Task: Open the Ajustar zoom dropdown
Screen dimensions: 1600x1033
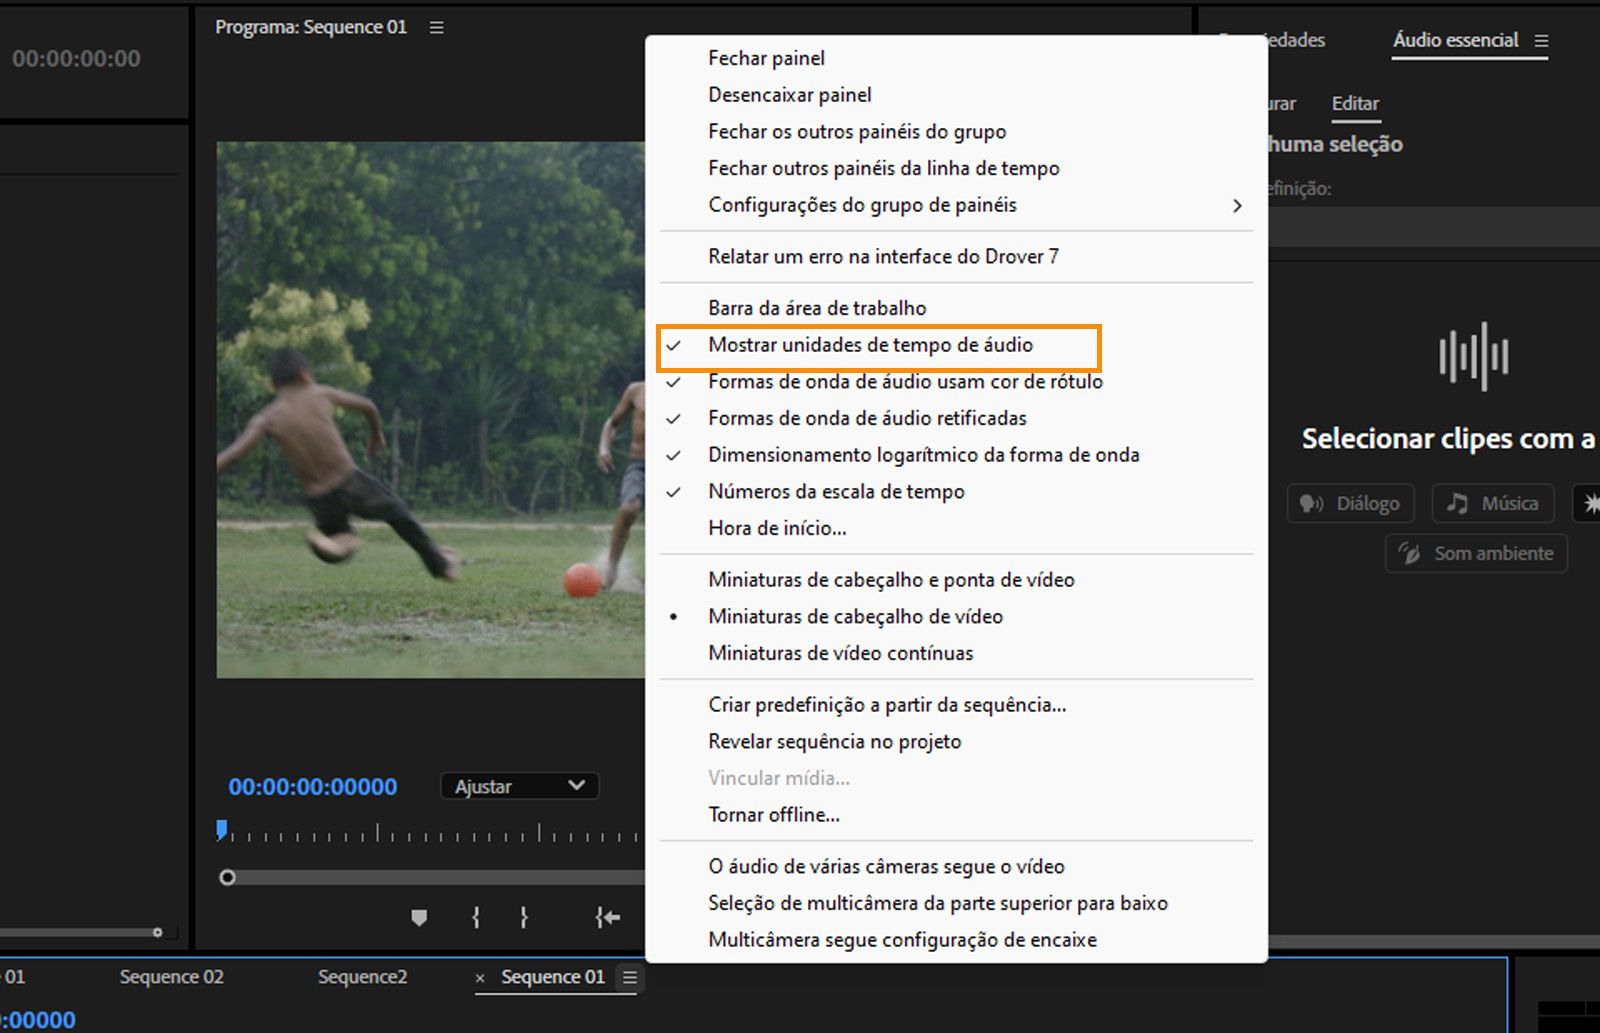Action: (518, 786)
